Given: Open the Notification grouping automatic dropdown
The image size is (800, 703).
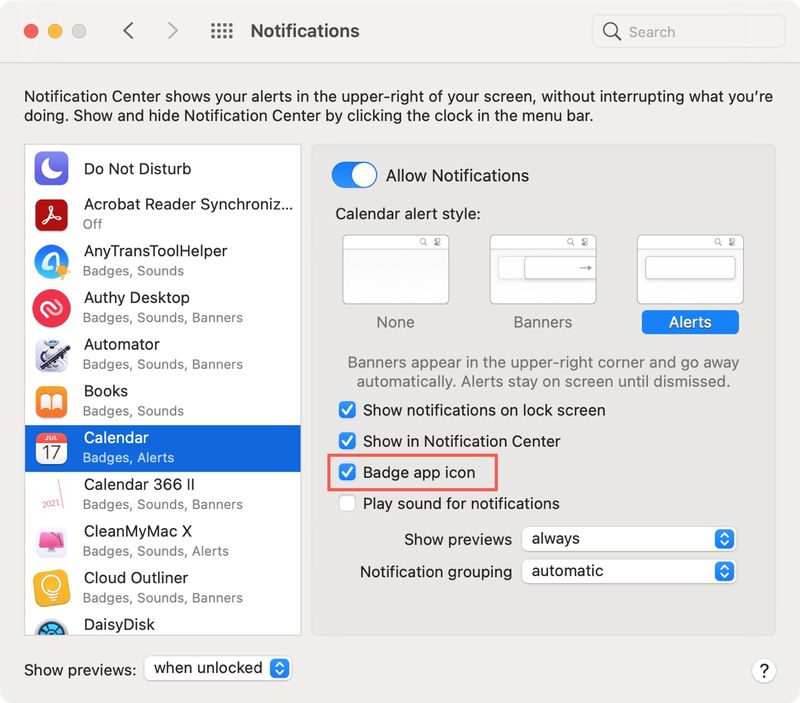Looking at the screenshot, I should click(628, 571).
